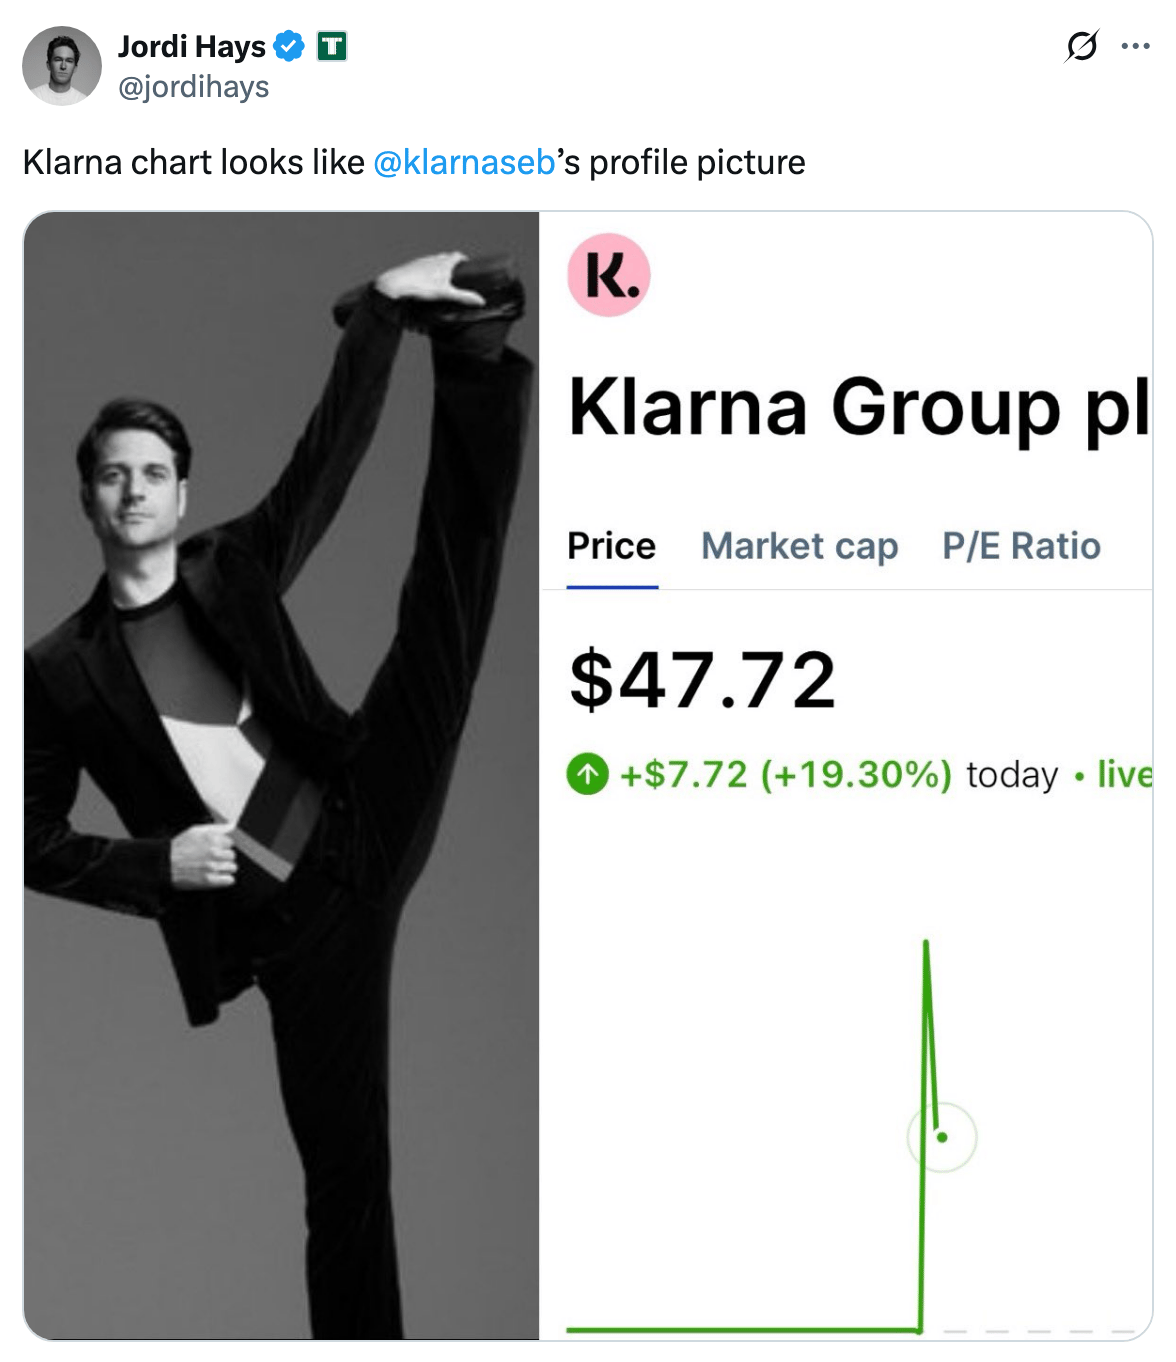The image size is (1176, 1362).
Task: Open the black-and-white dancer photo
Action: (281, 775)
